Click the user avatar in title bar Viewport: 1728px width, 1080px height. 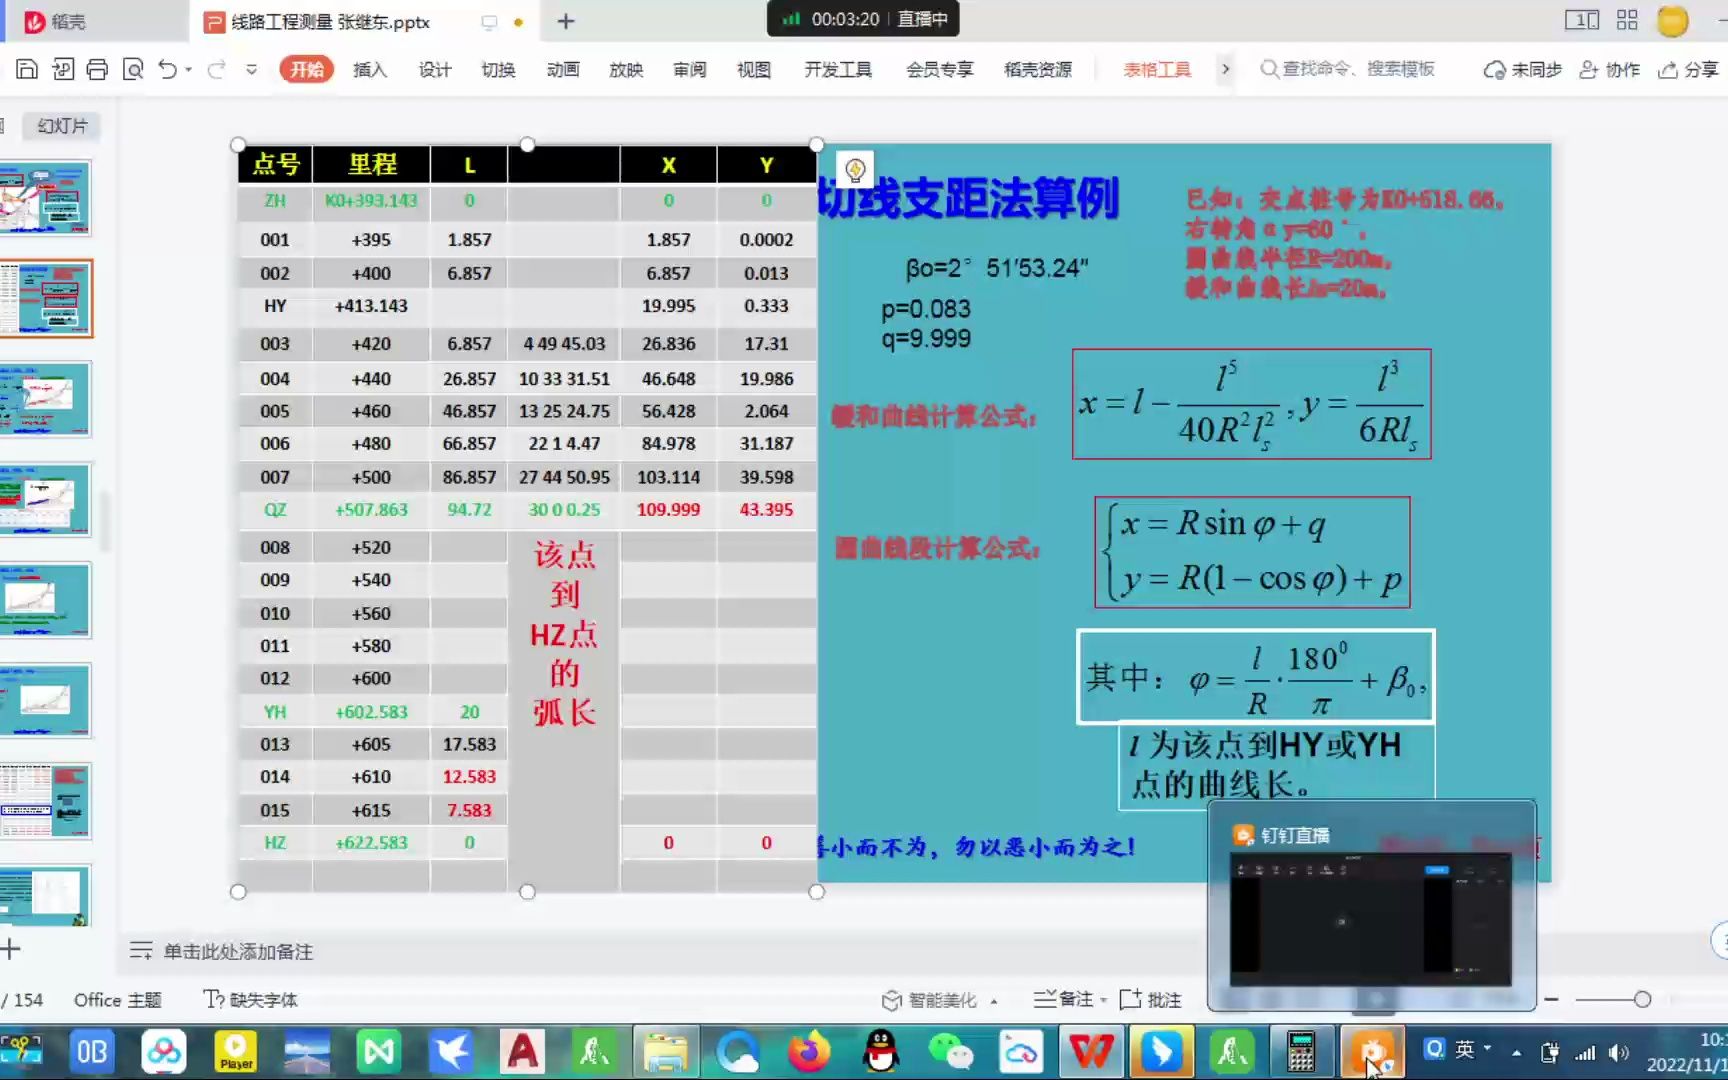(x=1672, y=21)
